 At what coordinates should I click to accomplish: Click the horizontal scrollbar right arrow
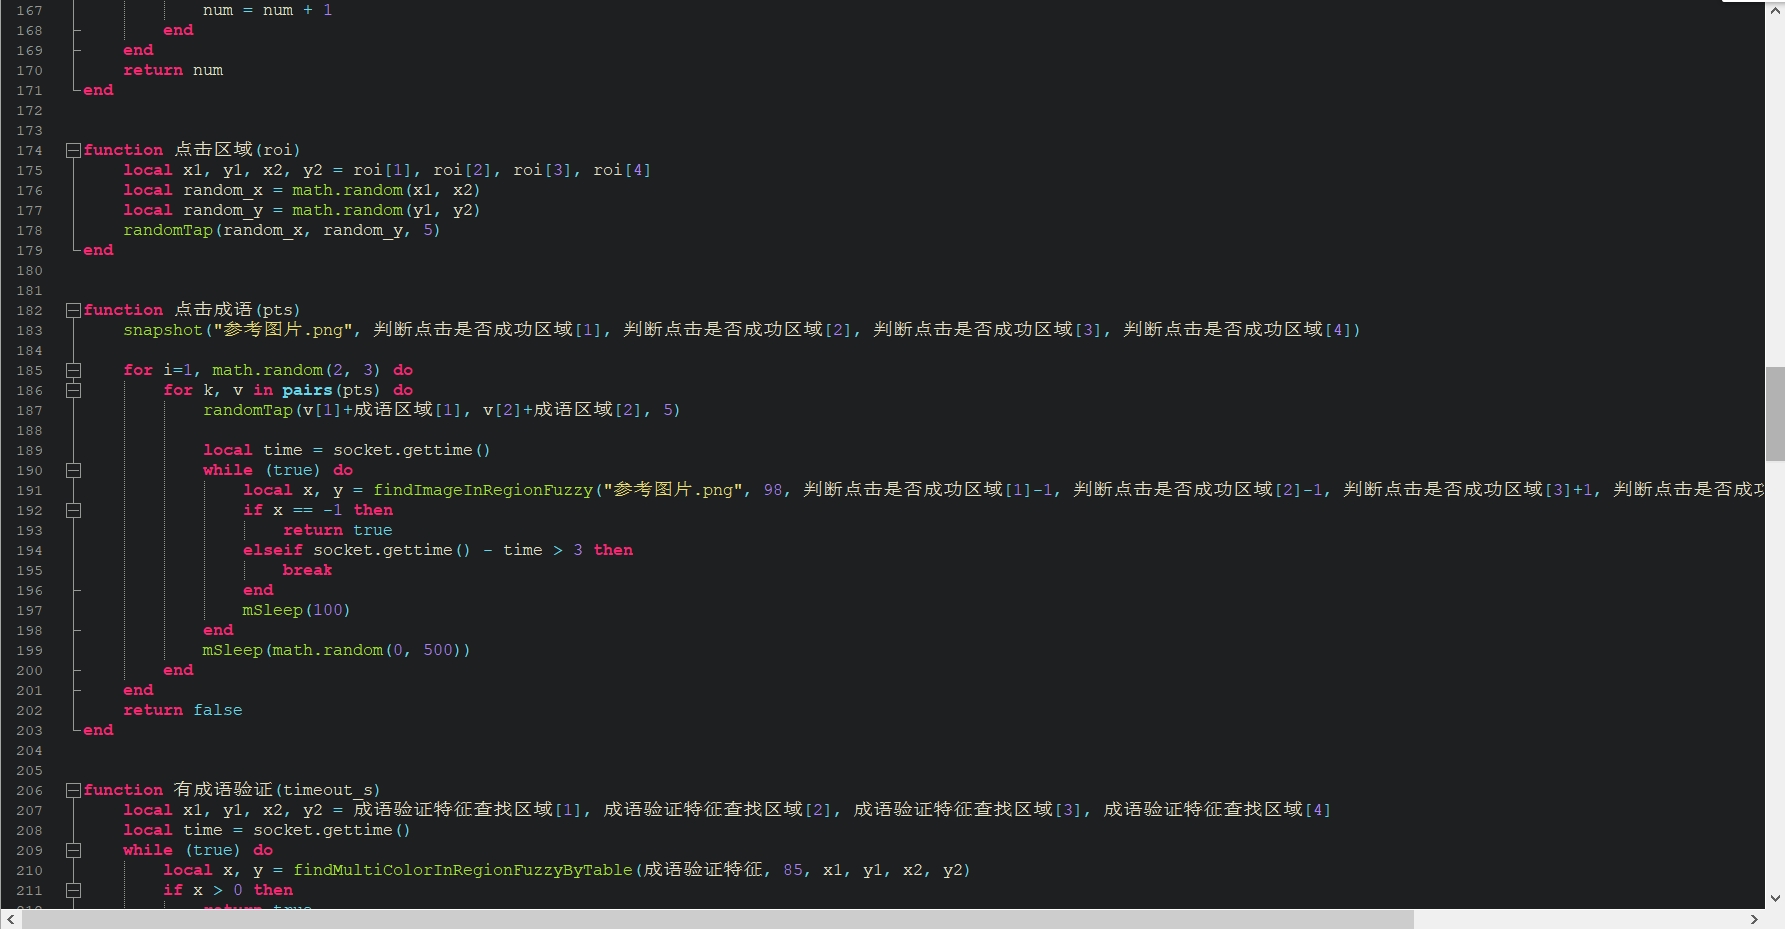(x=1754, y=919)
